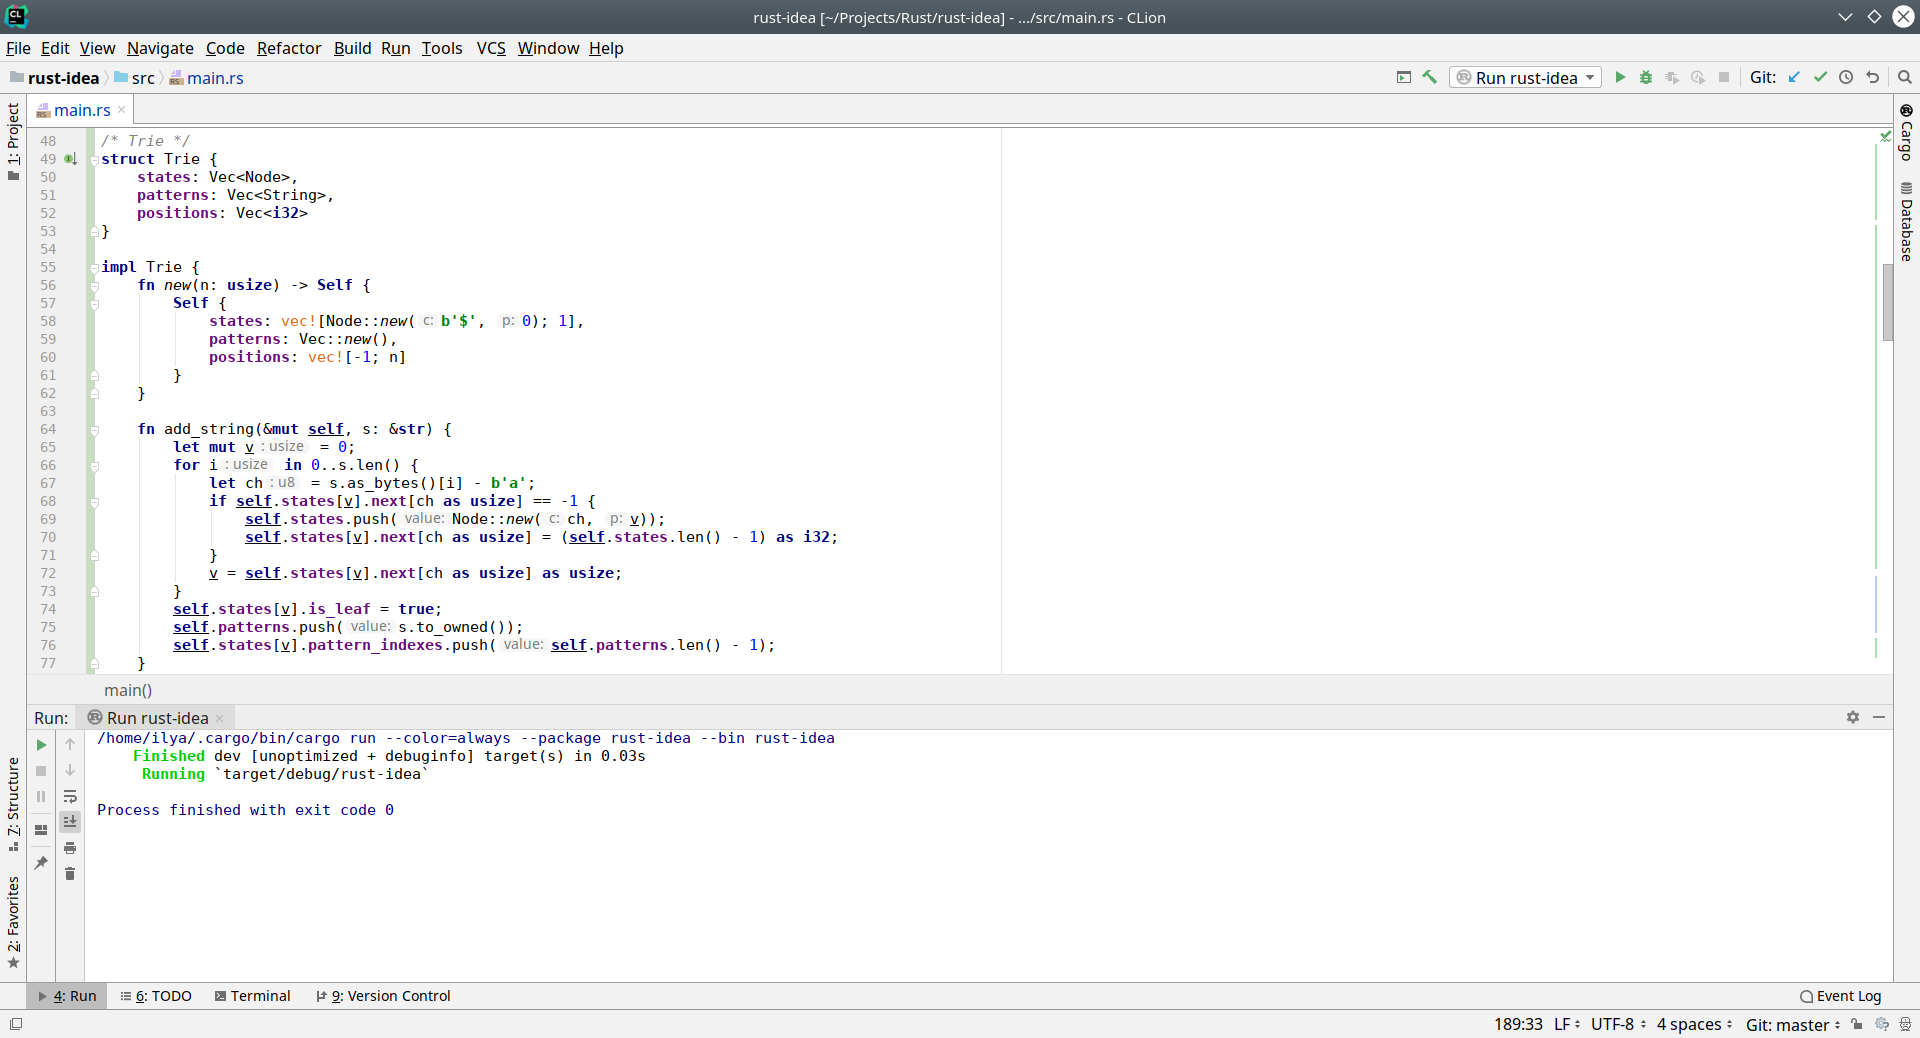The height and width of the screenshot is (1038, 1920).
Task: Open Run panel settings gear
Action: click(1853, 717)
